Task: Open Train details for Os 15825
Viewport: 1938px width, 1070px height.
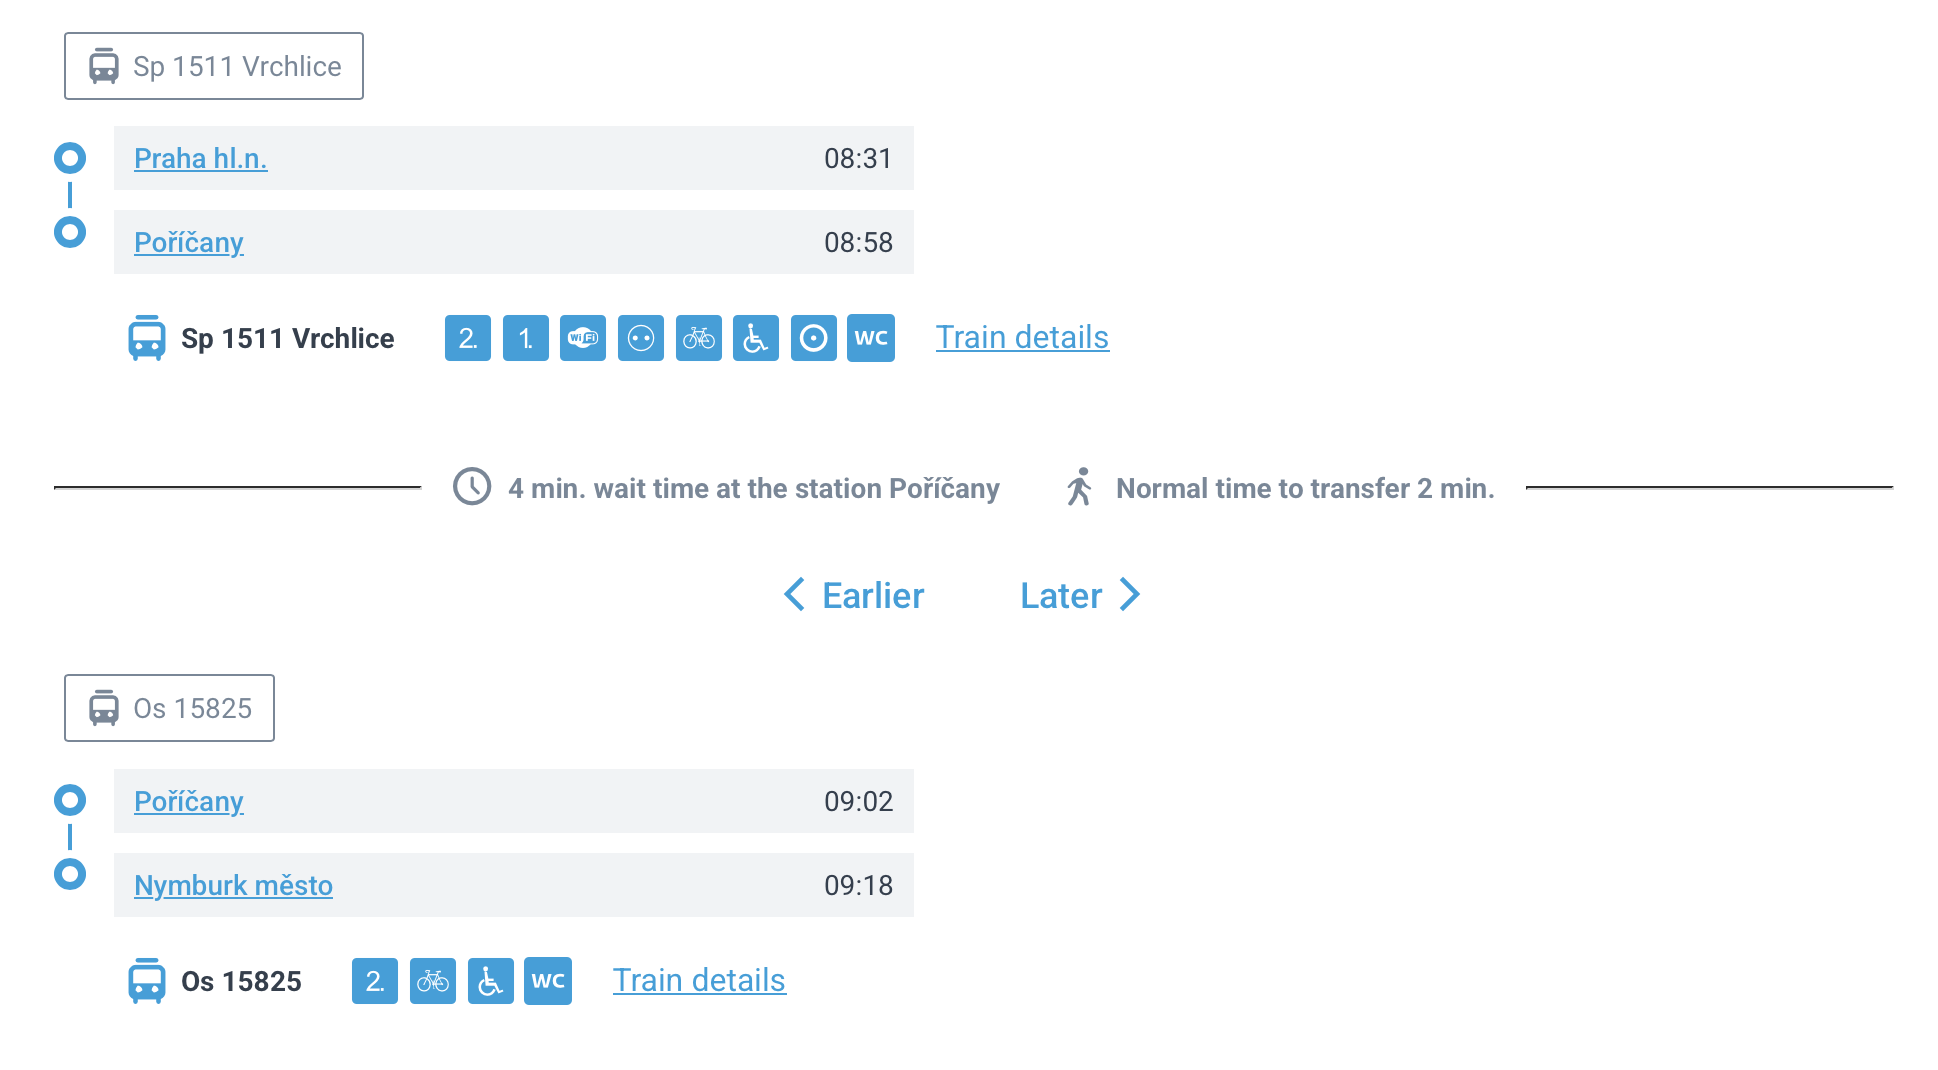Action: (699, 980)
